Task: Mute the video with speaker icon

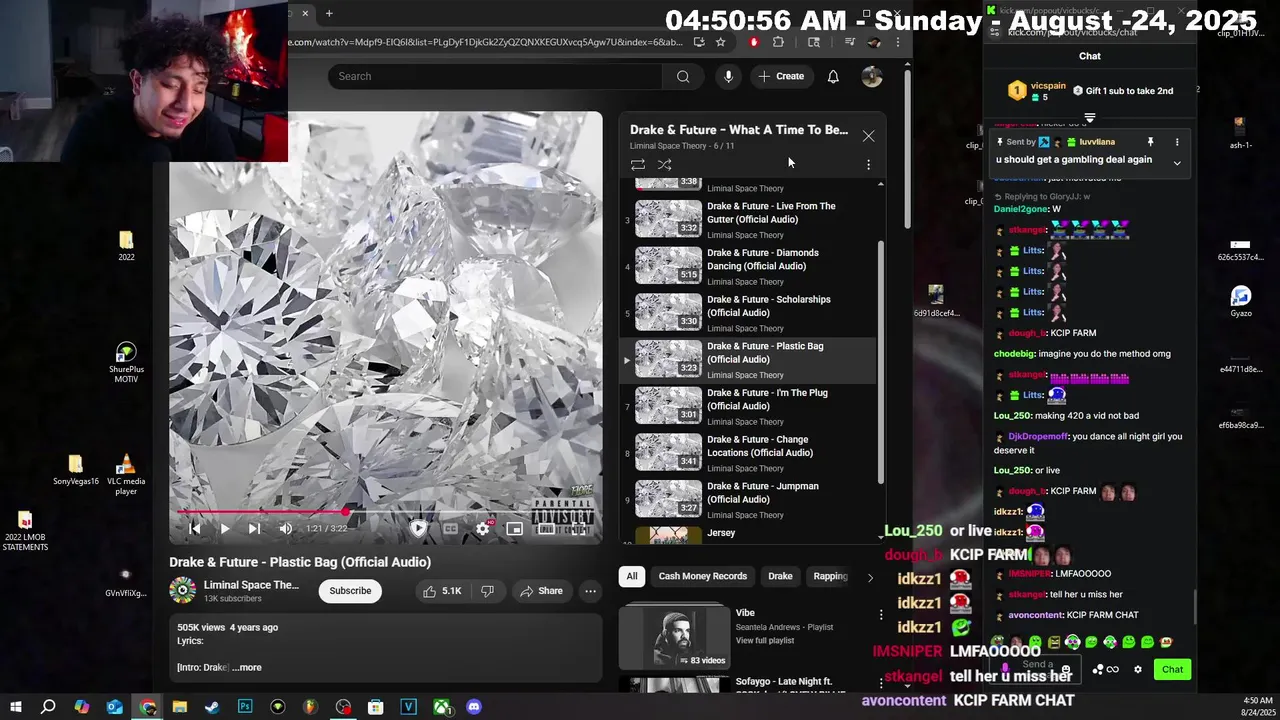Action: 286,528
